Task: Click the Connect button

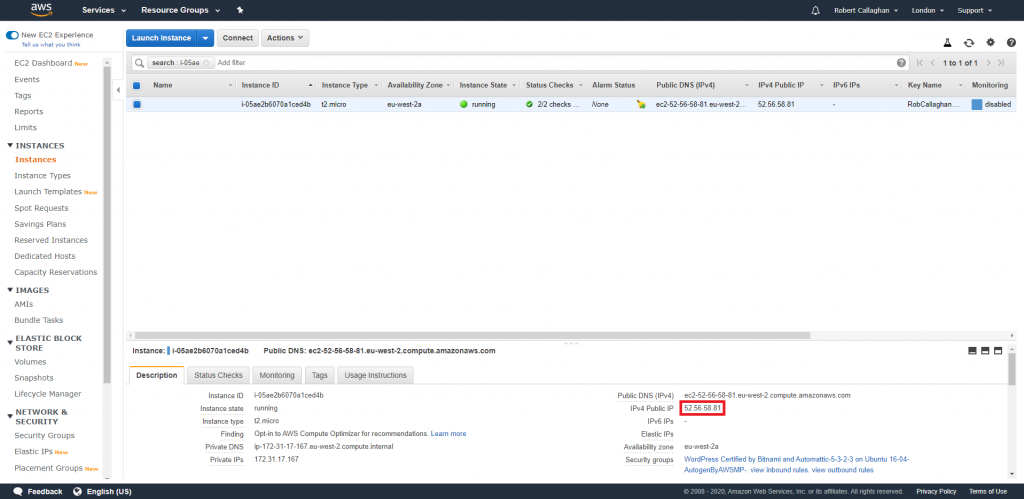Action: coord(238,38)
